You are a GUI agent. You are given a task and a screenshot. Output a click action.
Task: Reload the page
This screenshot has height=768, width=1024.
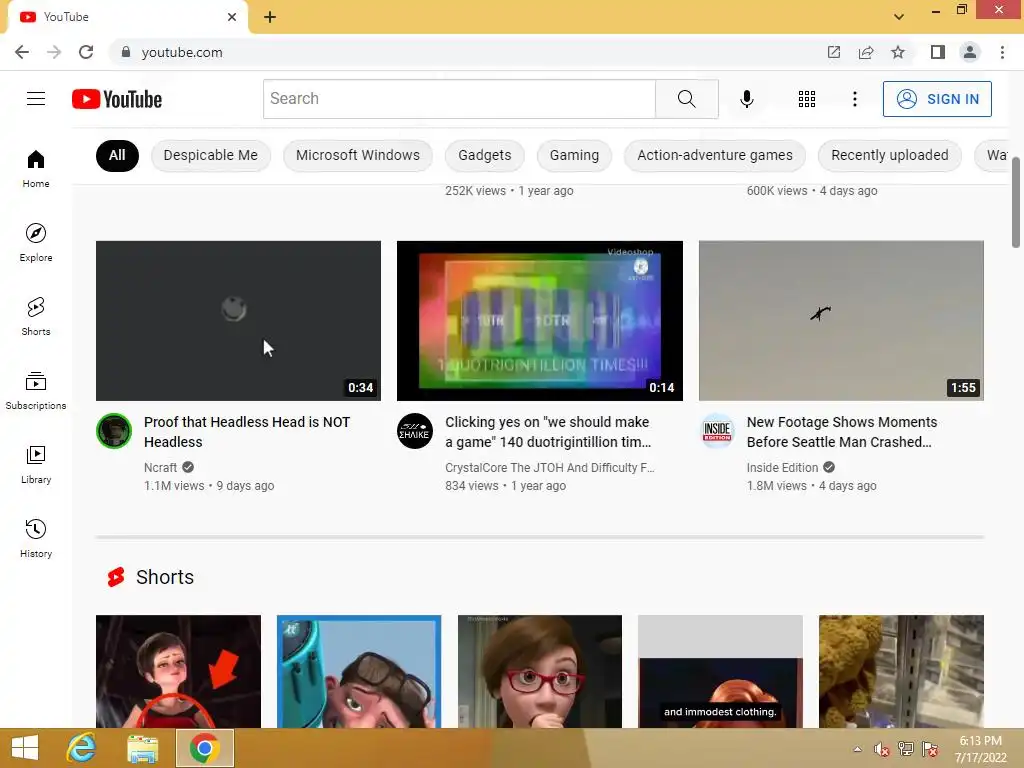[x=86, y=52]
